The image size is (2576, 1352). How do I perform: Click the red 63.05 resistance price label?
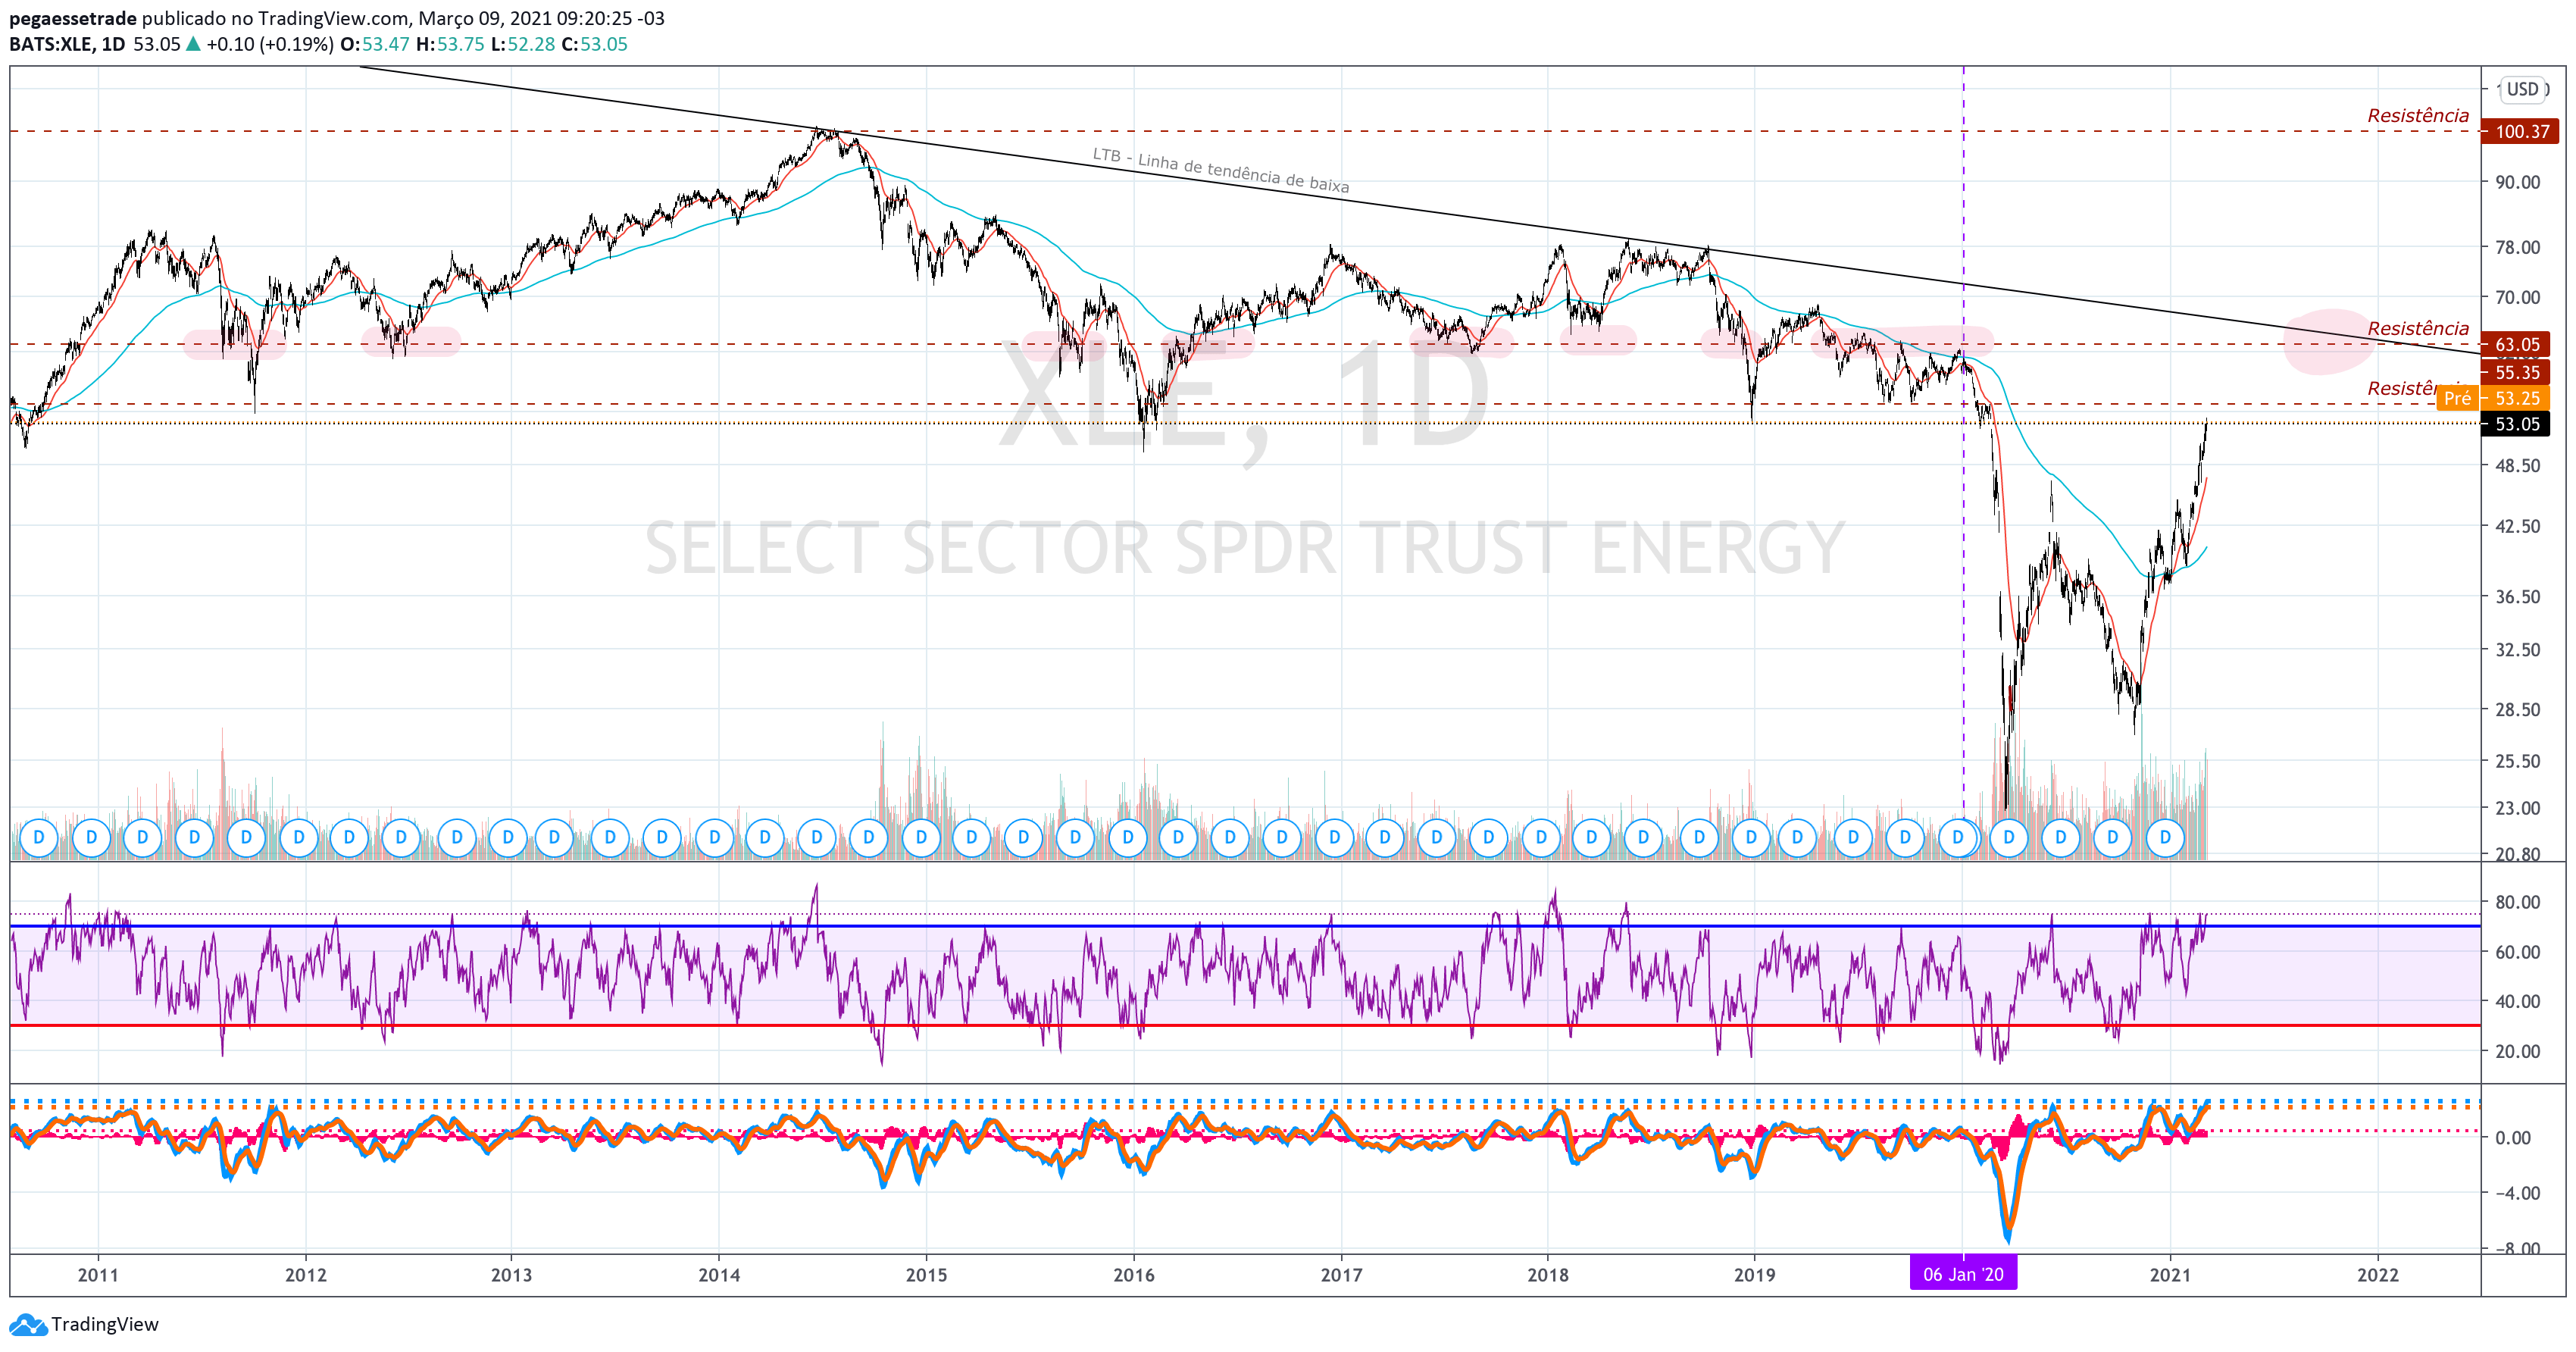point(2516,344)
